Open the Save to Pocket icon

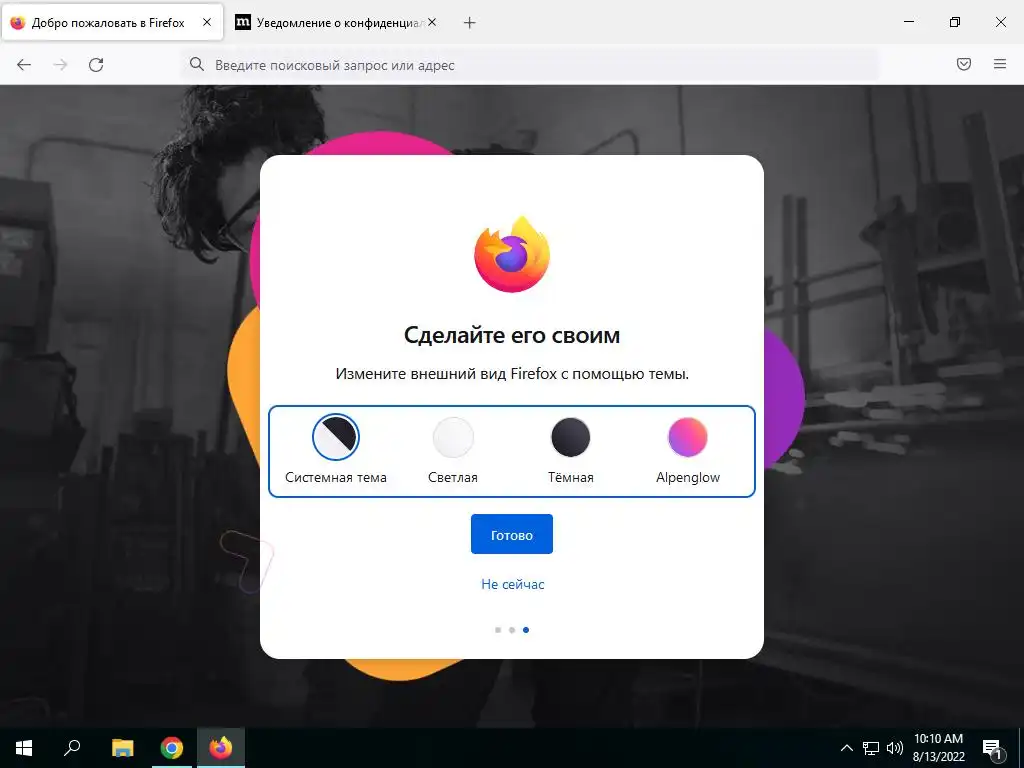click(964, 64)
